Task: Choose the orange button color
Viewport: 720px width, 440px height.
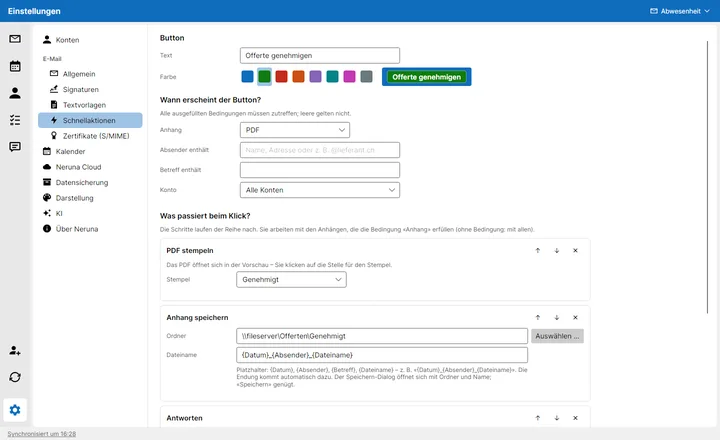Action: [298, 77]
